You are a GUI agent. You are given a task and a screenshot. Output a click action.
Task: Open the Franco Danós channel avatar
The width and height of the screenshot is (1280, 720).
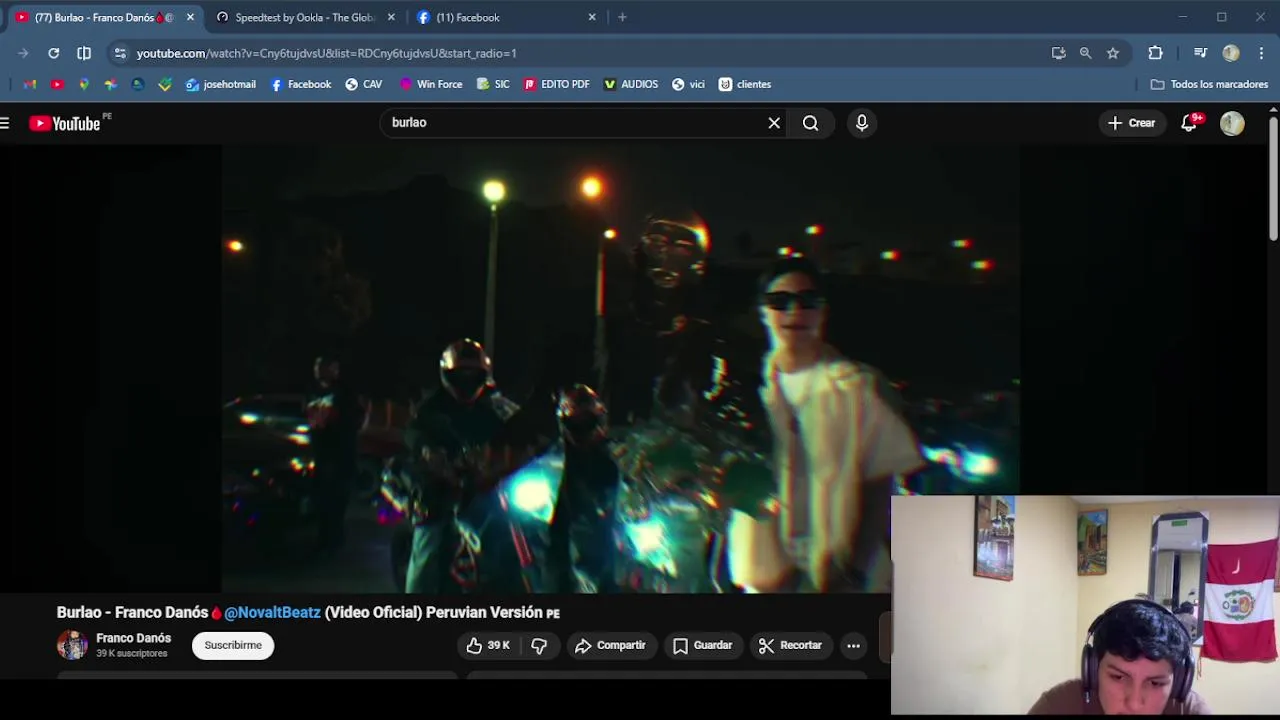[72, 645]
